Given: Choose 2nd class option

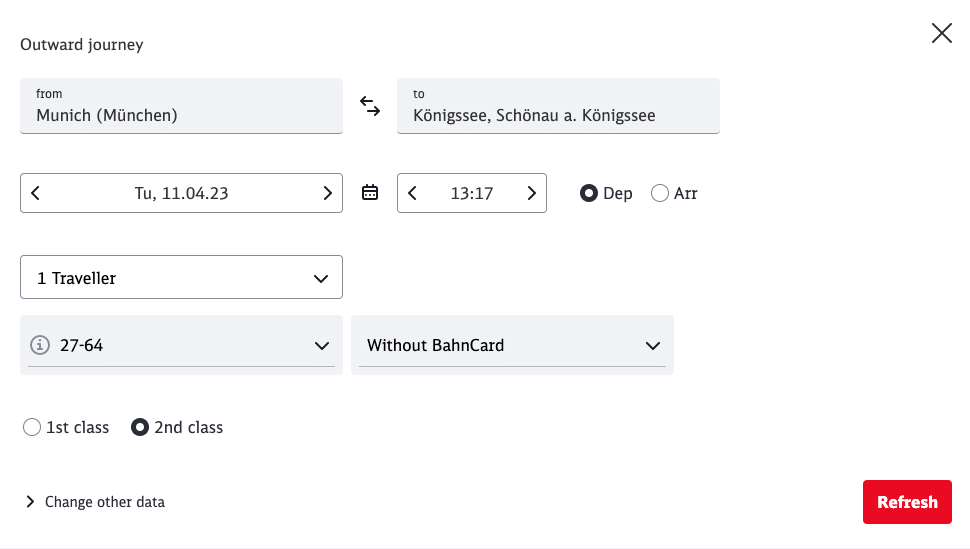Looking at the screenshot, I should point(140,427).
